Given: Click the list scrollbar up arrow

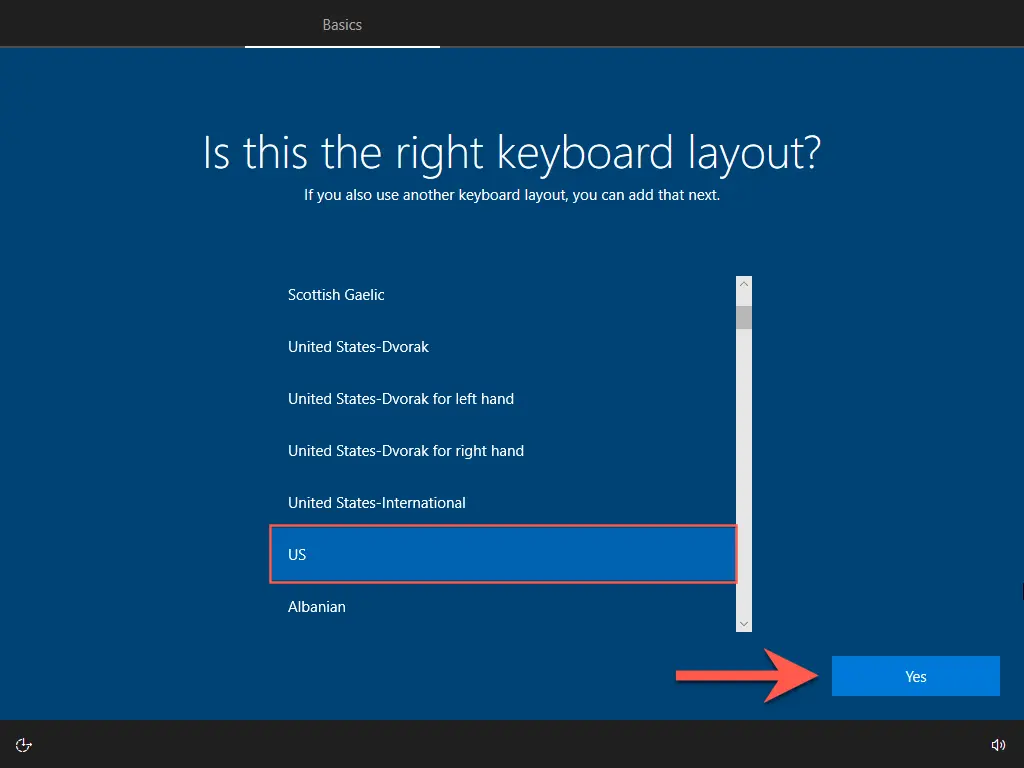Looking at the screenshot, I should tap(744, 284).
